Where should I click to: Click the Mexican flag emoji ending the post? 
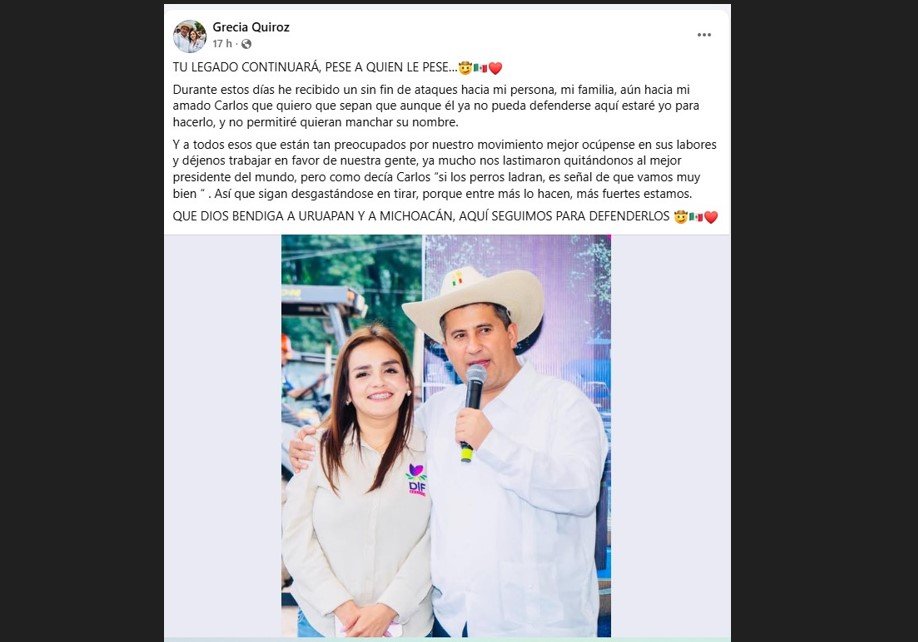tap(696, 217)
